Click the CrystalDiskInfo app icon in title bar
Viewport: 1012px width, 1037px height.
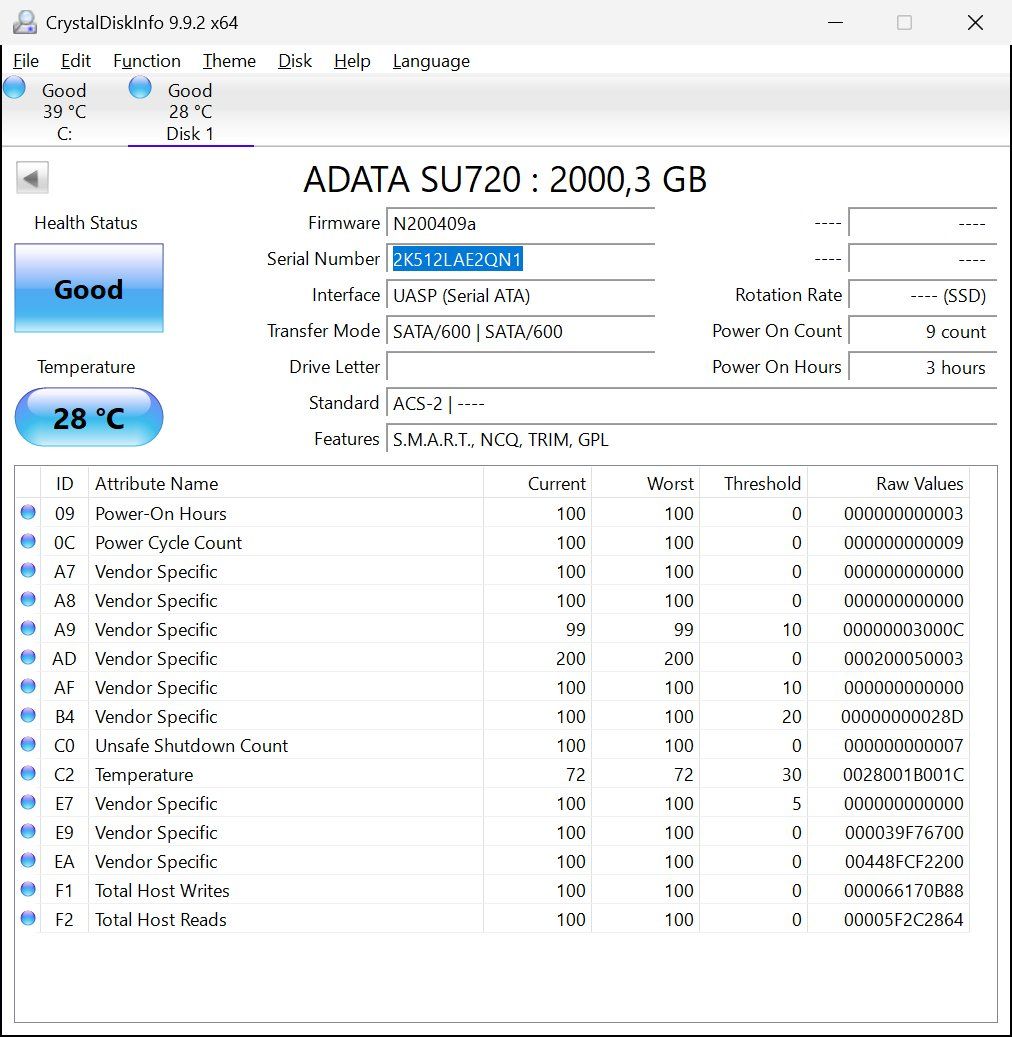coord(24,22)
